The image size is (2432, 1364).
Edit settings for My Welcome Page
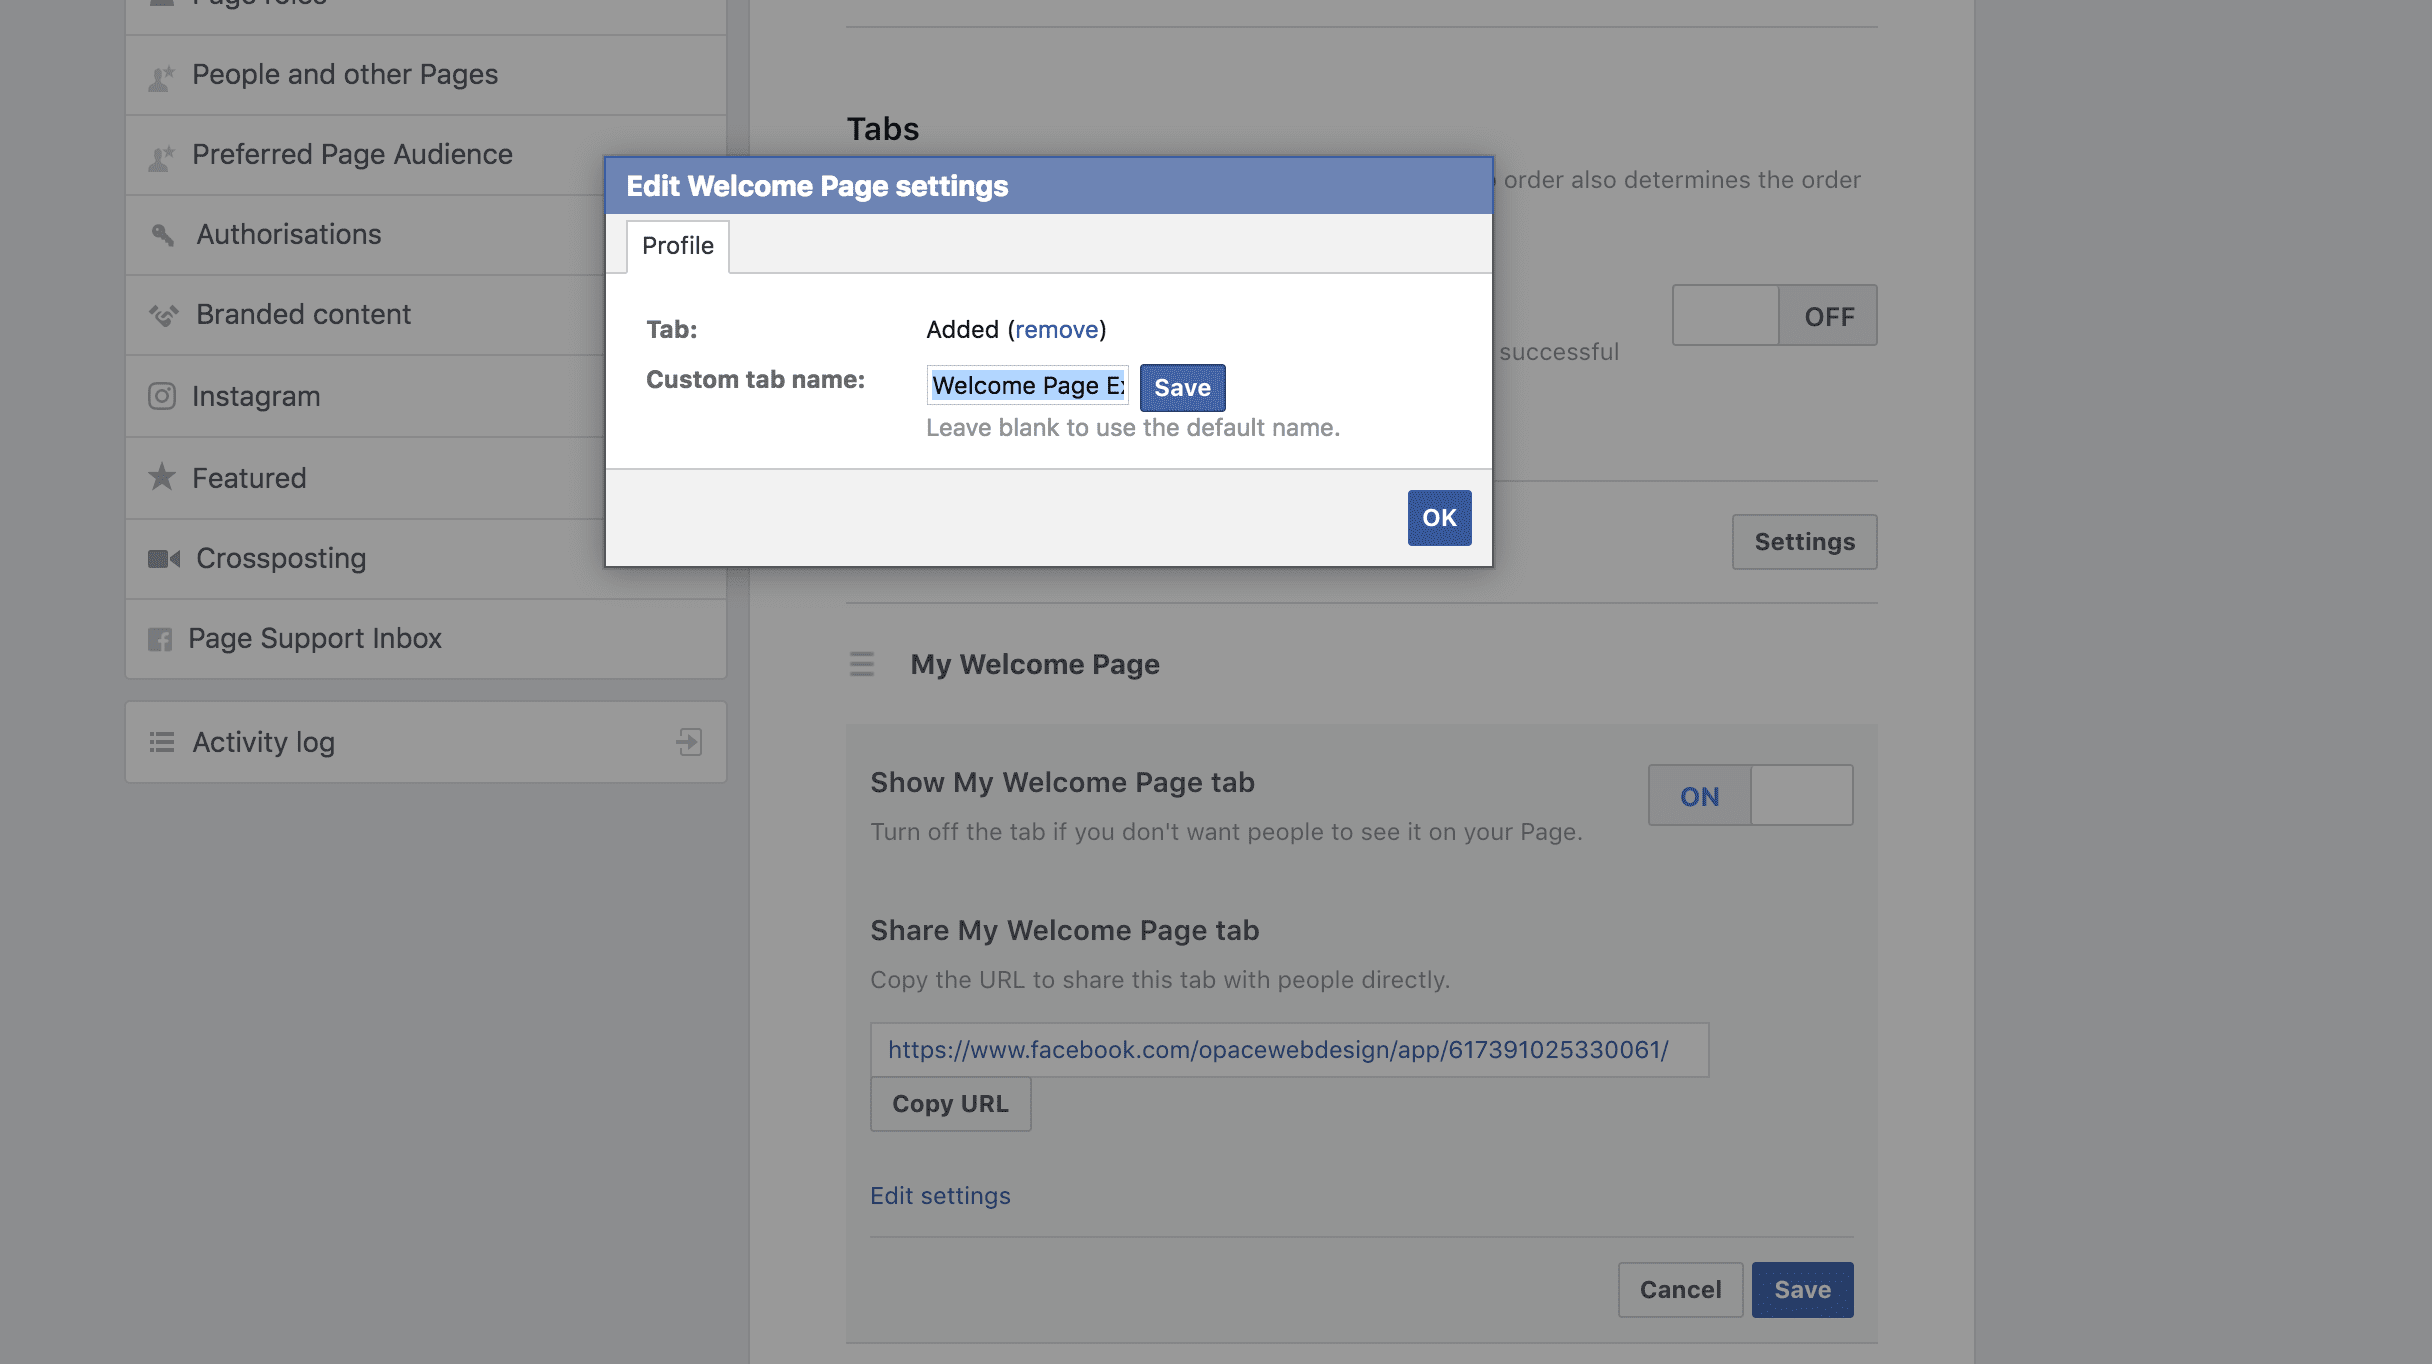point(939,1194)
